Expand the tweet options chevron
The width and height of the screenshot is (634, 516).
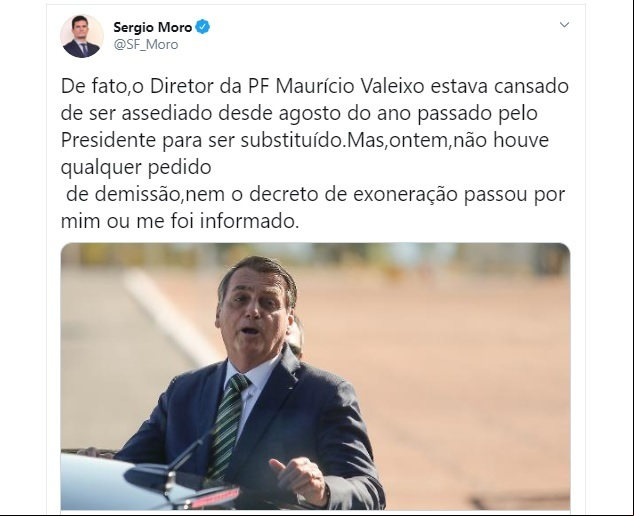[564, 25]
